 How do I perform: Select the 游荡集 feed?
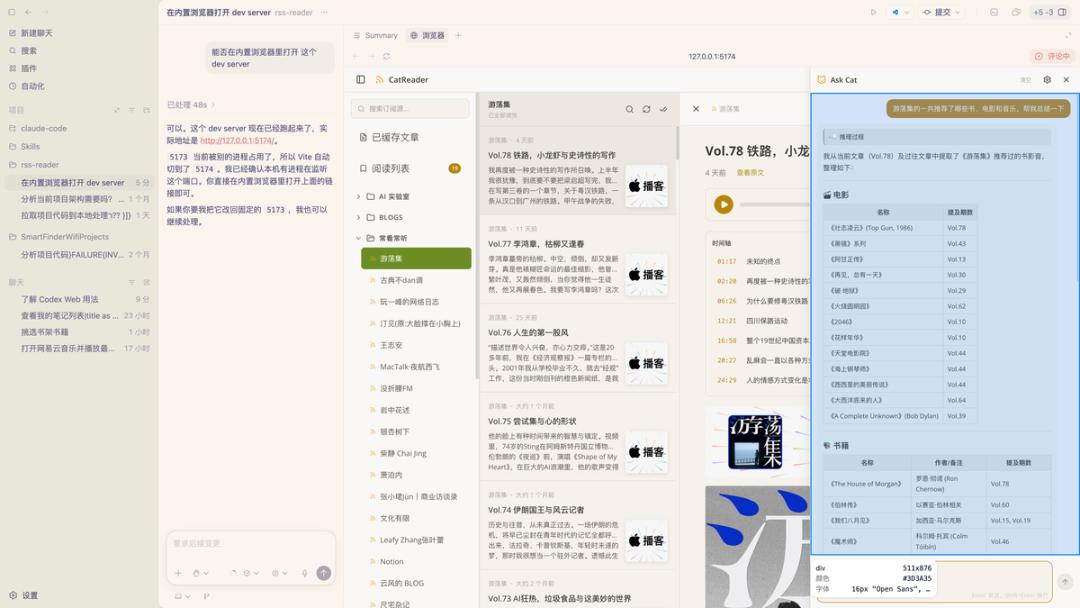pos(416,258)
